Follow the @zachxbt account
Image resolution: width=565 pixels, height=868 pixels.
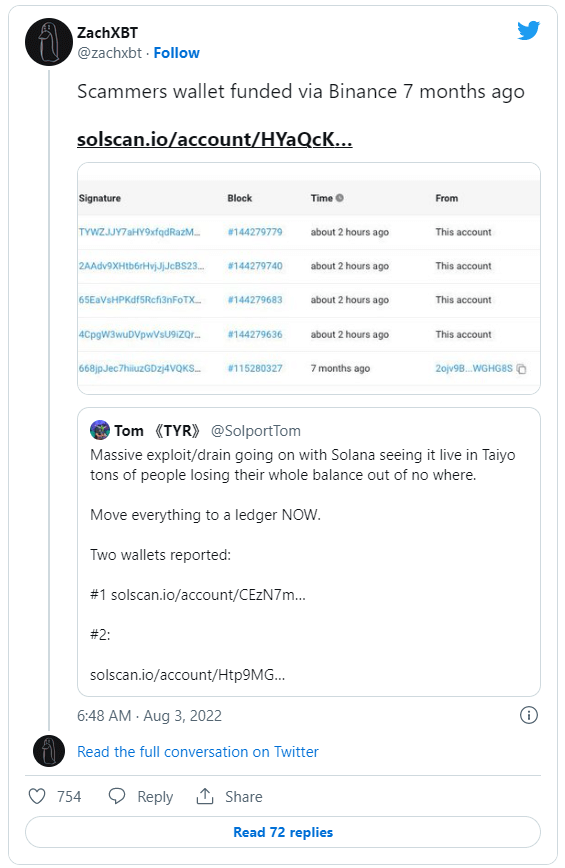[x=177, y=53]
